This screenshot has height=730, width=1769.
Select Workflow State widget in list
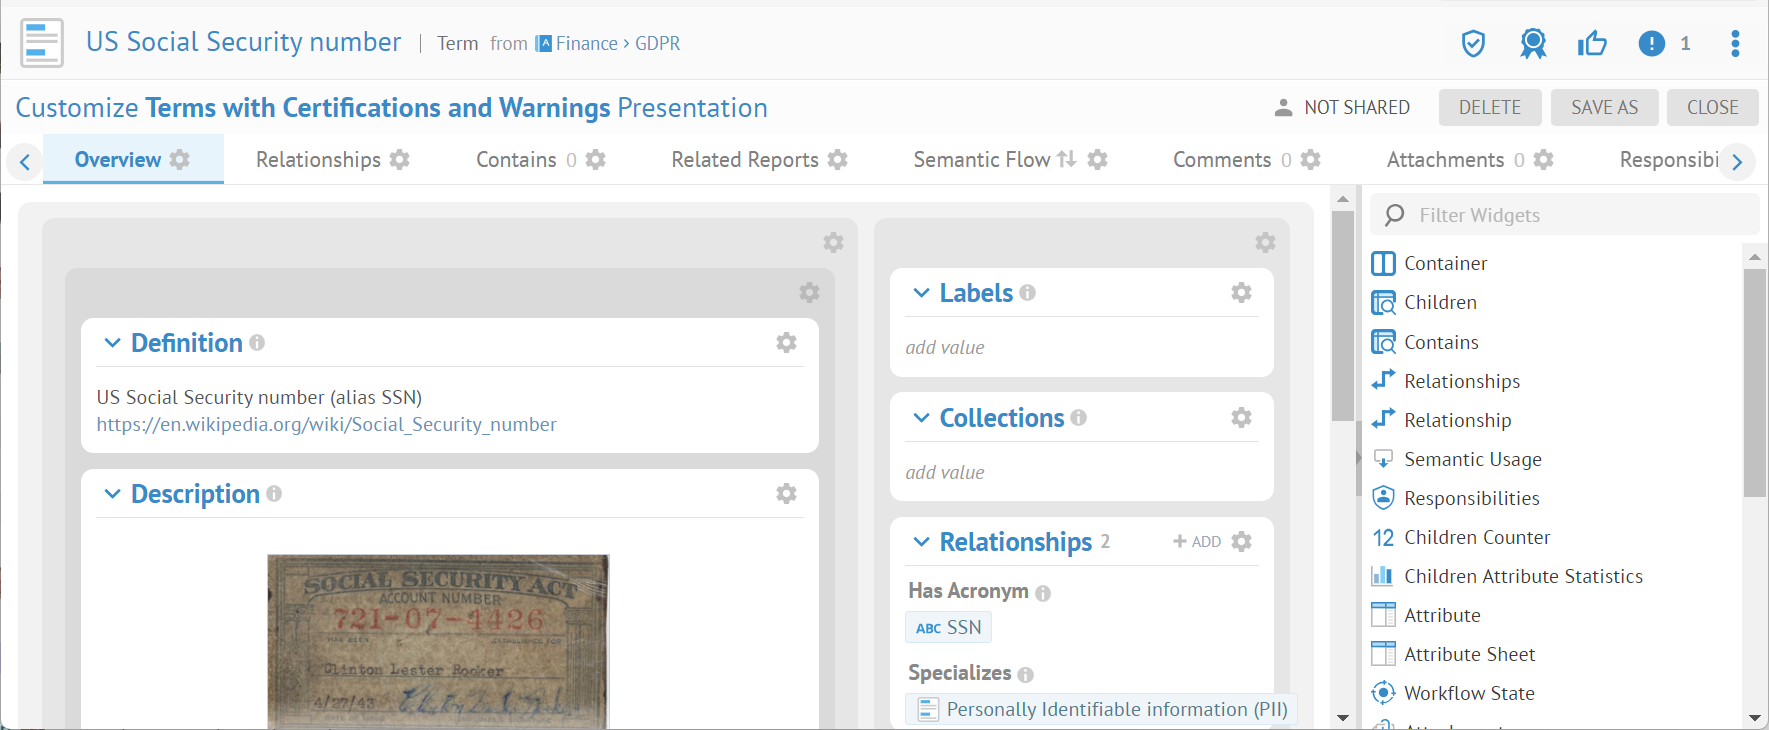(x=1453, y=693)
